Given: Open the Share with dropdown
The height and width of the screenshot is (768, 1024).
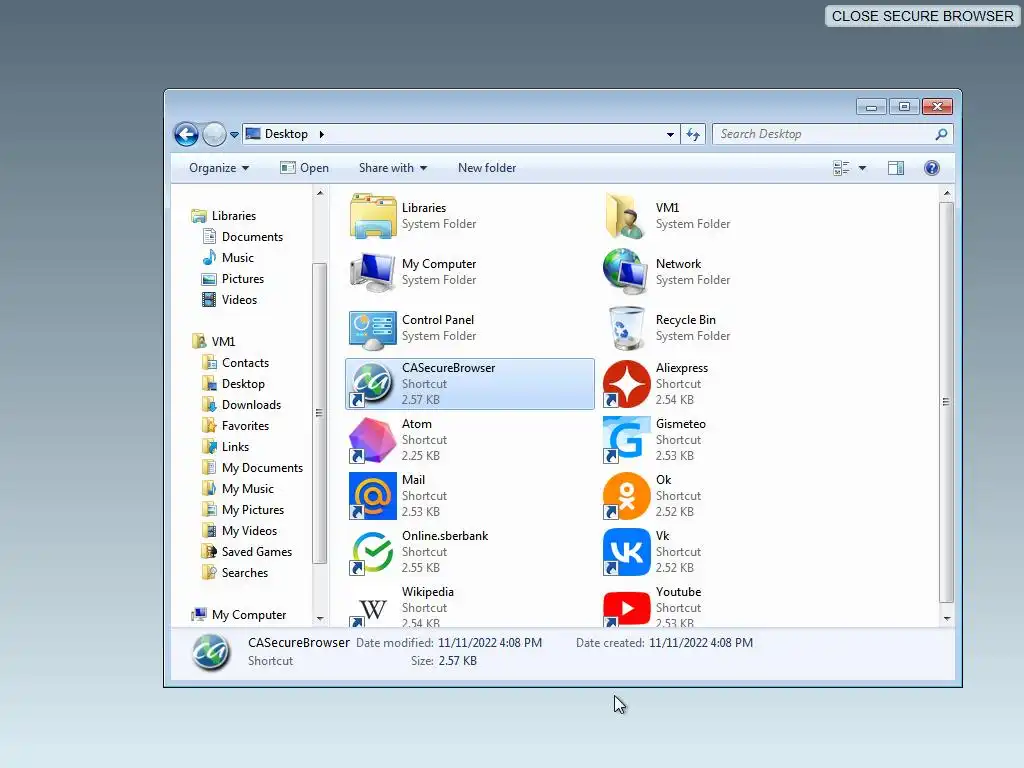Looking at the screenshot, I should [392, 168].
